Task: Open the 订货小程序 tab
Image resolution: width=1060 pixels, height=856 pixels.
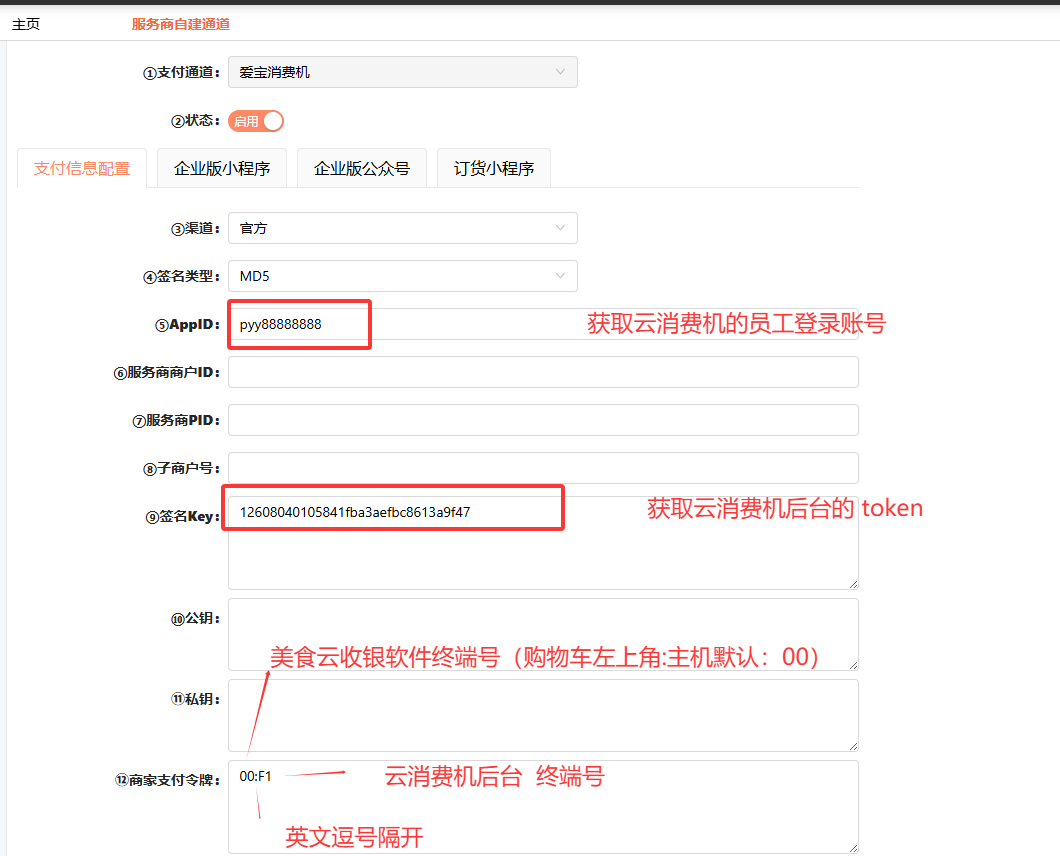Action: click(x=494, y=168)
